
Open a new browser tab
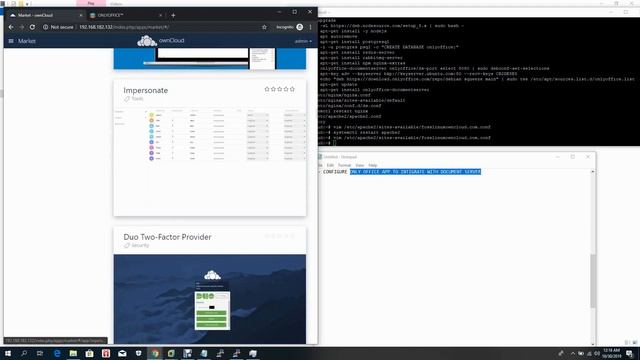coord(173,15)
